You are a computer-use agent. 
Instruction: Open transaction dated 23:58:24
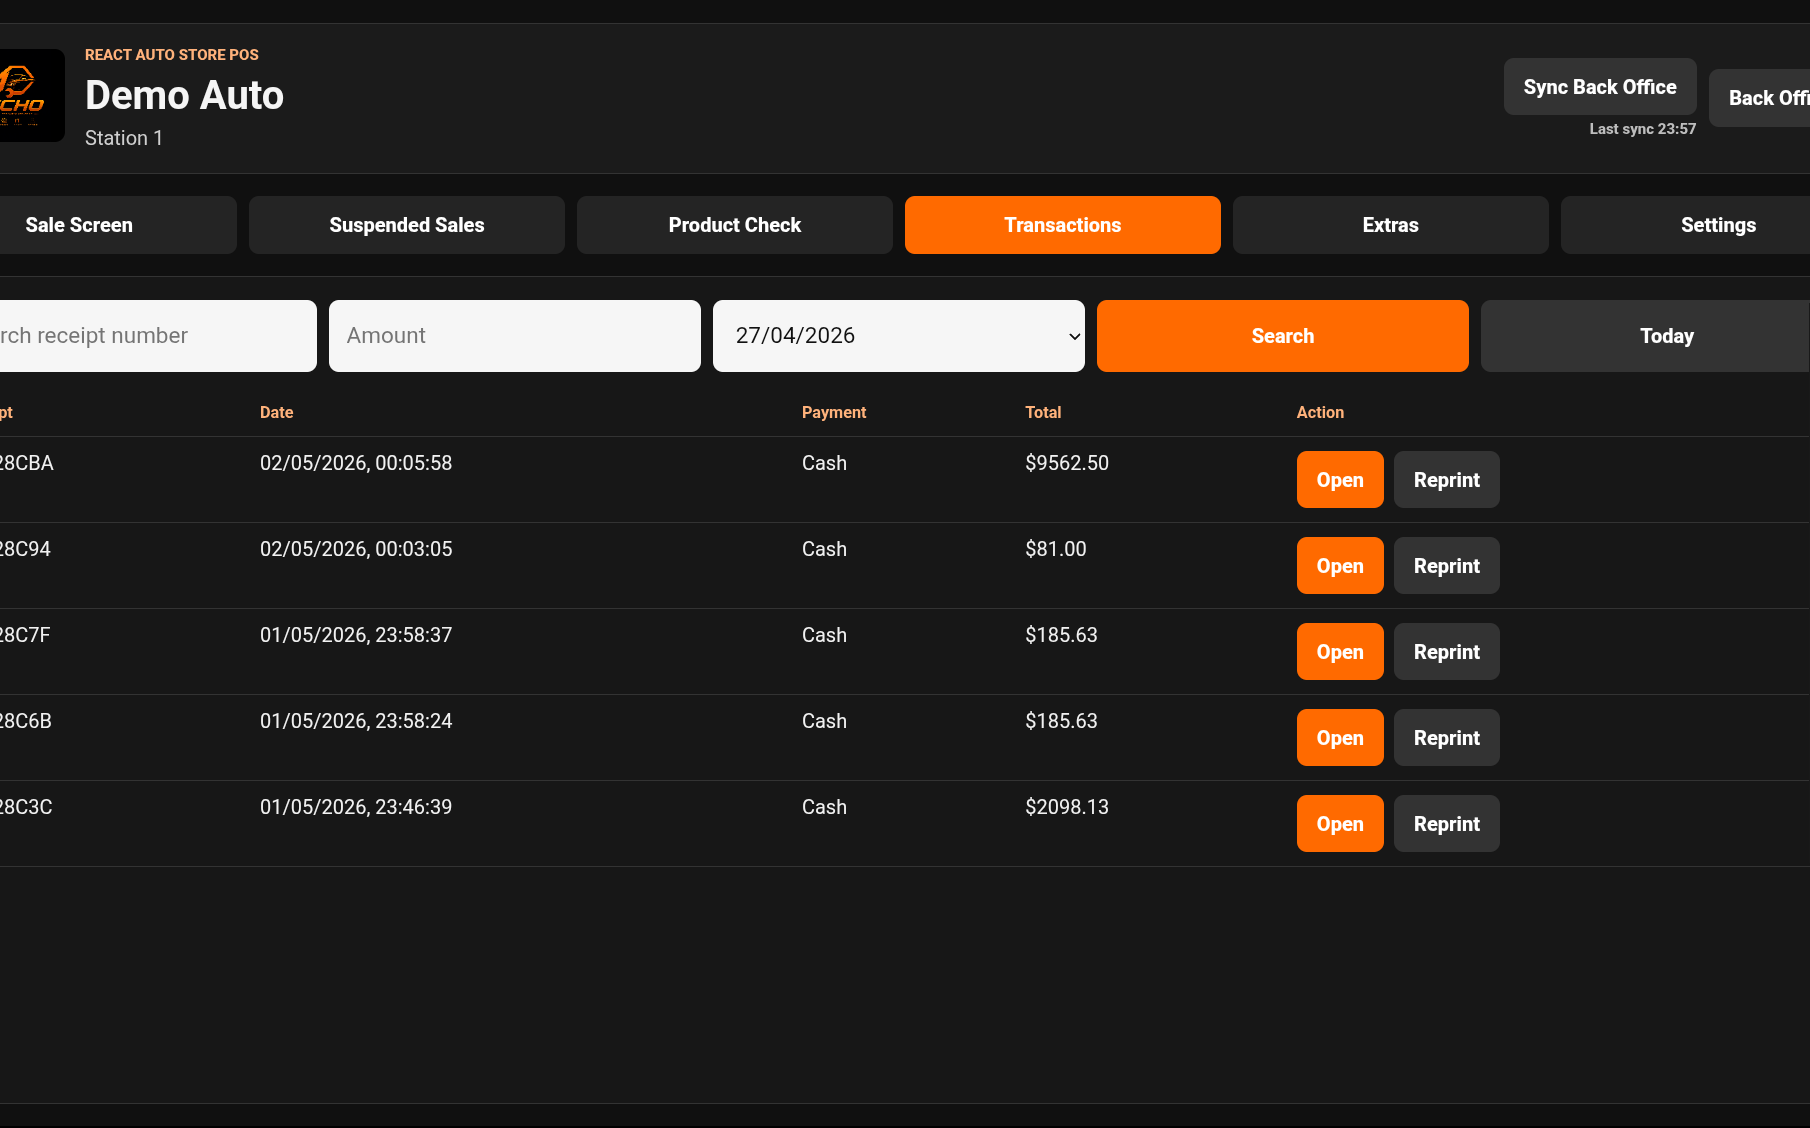click(1340, 738)
